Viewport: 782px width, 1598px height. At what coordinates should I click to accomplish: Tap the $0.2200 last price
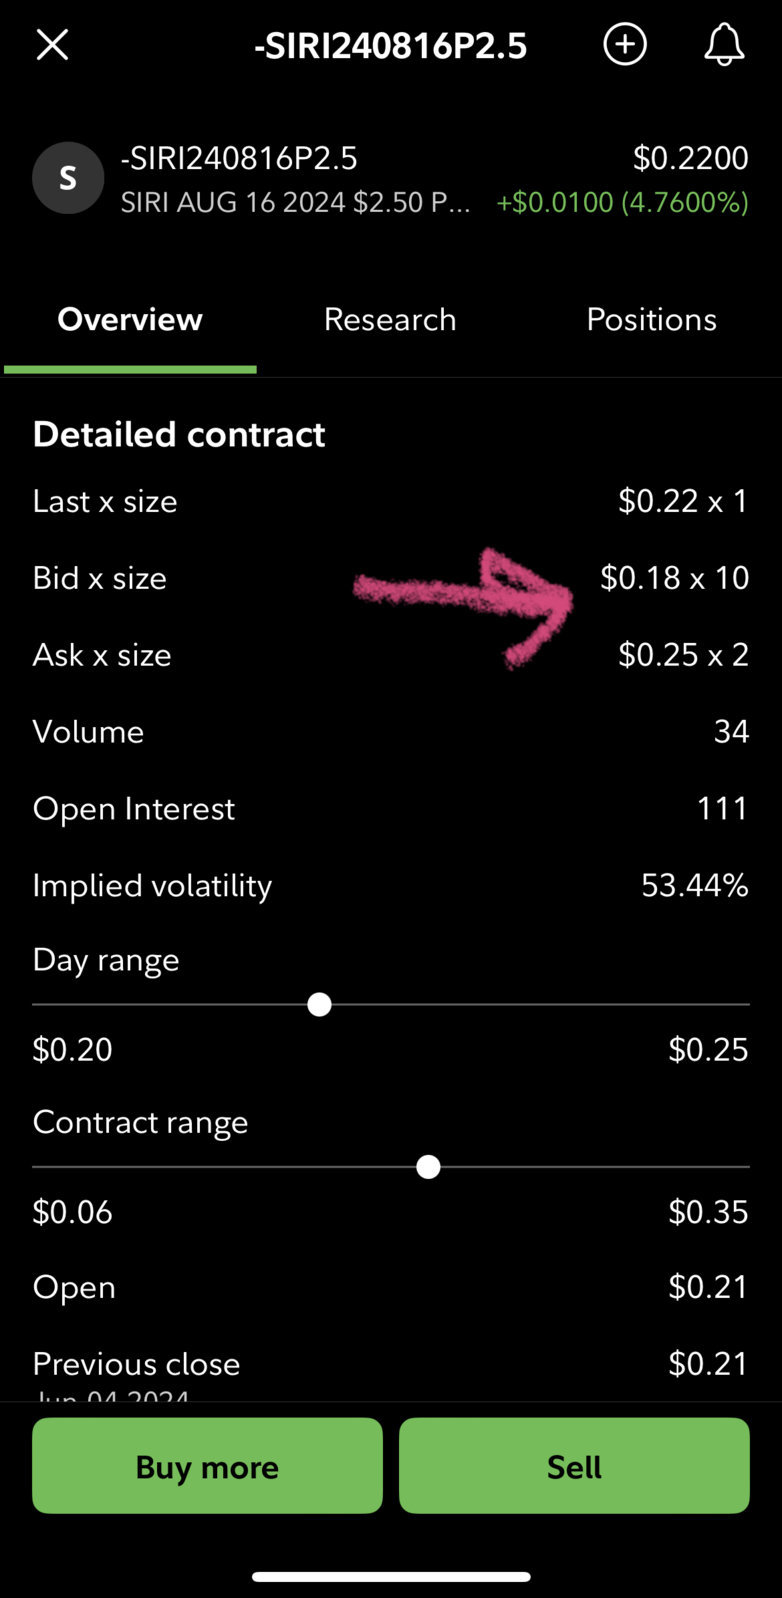[691, 158]
